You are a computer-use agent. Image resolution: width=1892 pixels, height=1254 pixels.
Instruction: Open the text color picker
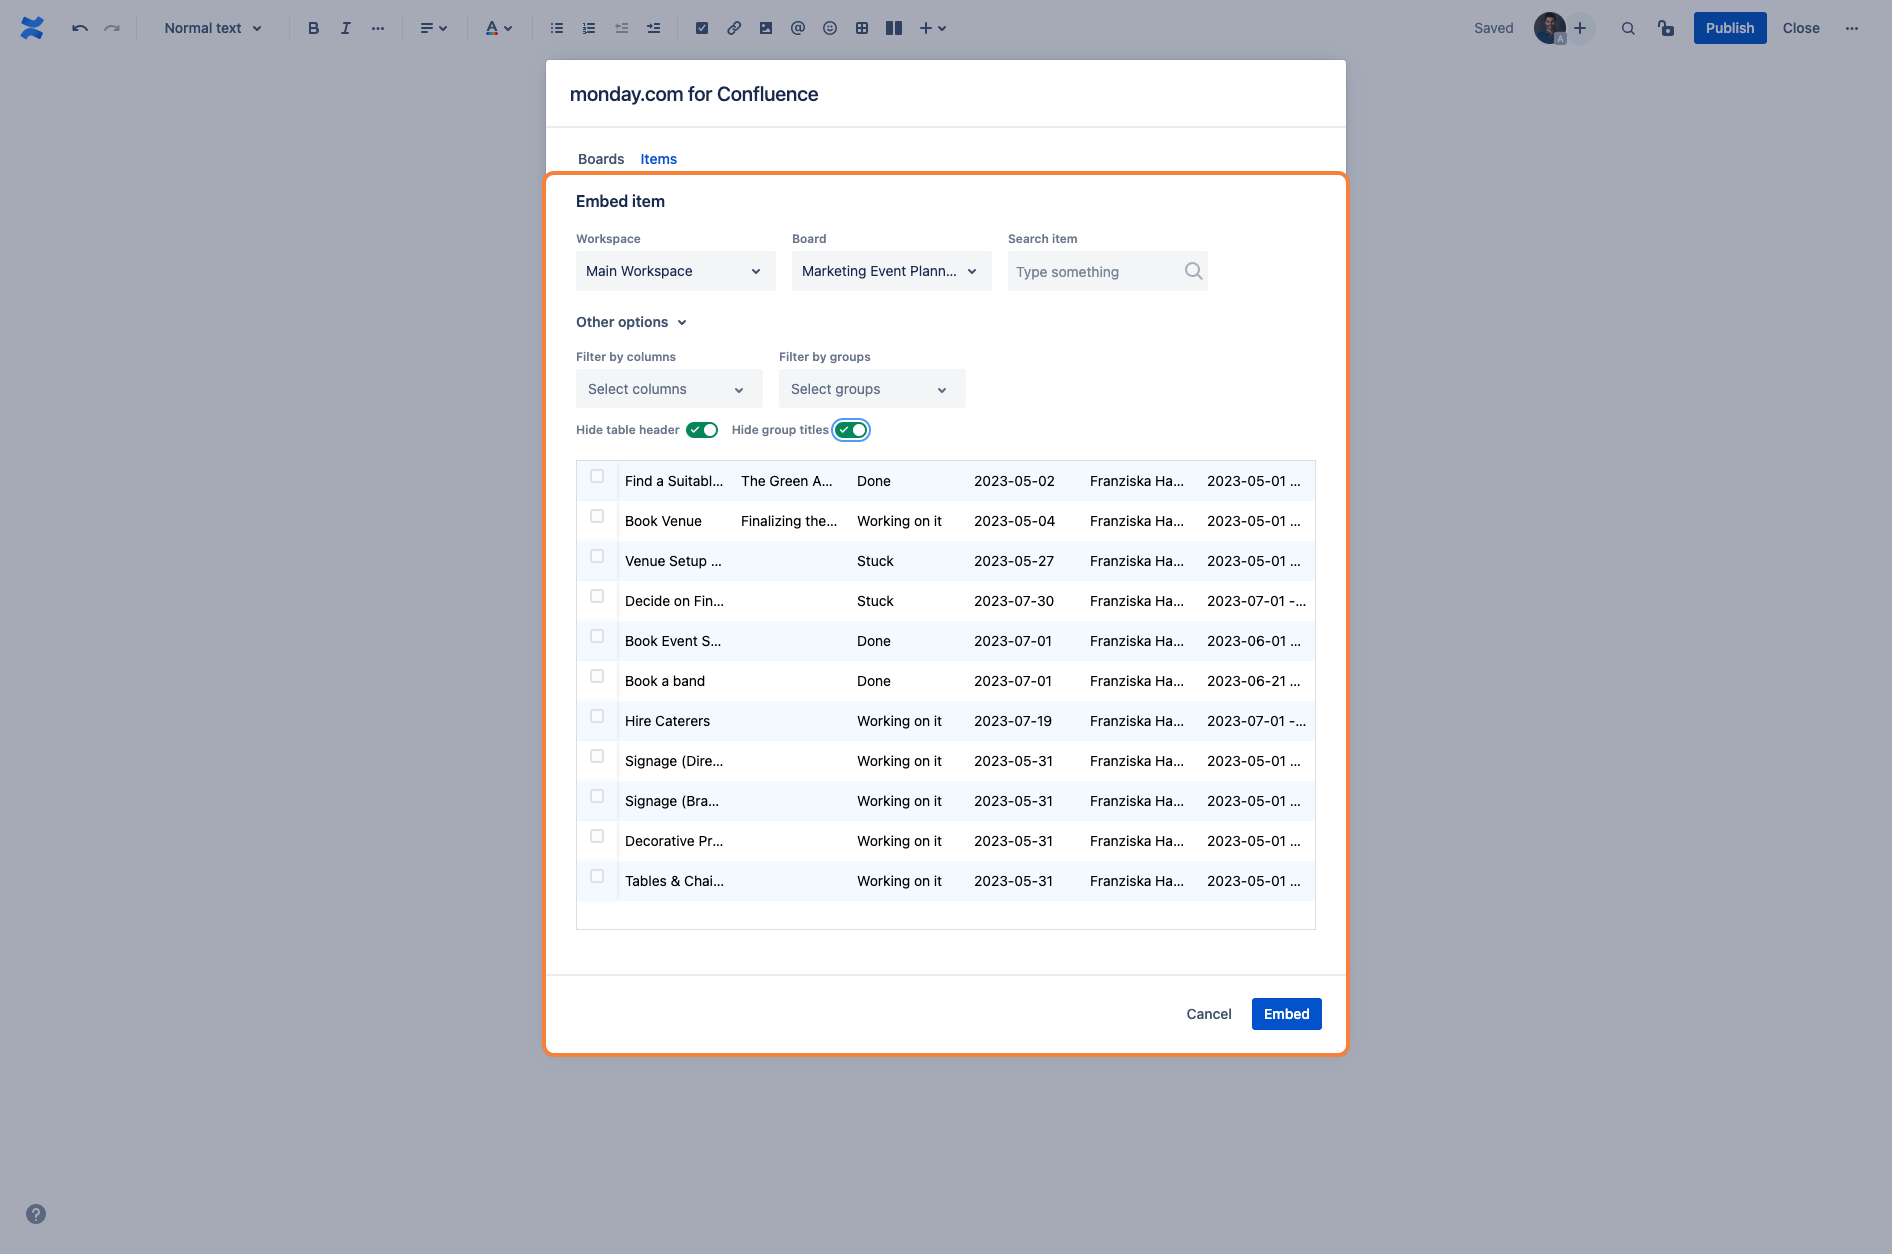pos(498,28)
